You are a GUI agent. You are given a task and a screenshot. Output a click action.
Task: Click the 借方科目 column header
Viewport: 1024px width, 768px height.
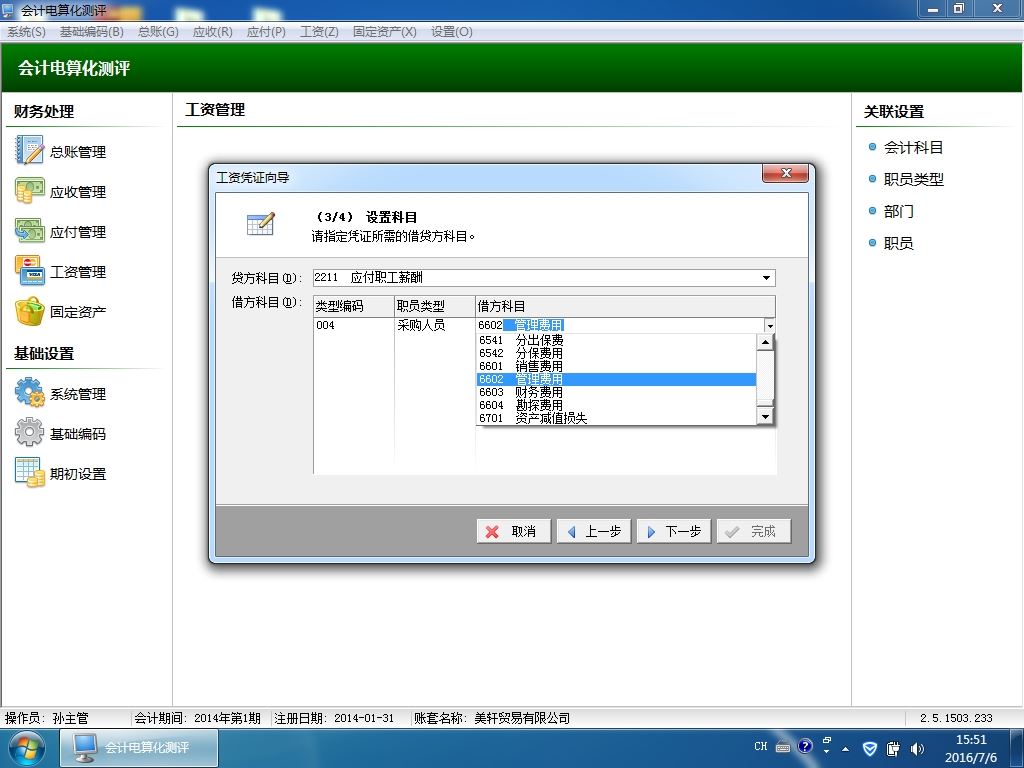tap(626, 306)
